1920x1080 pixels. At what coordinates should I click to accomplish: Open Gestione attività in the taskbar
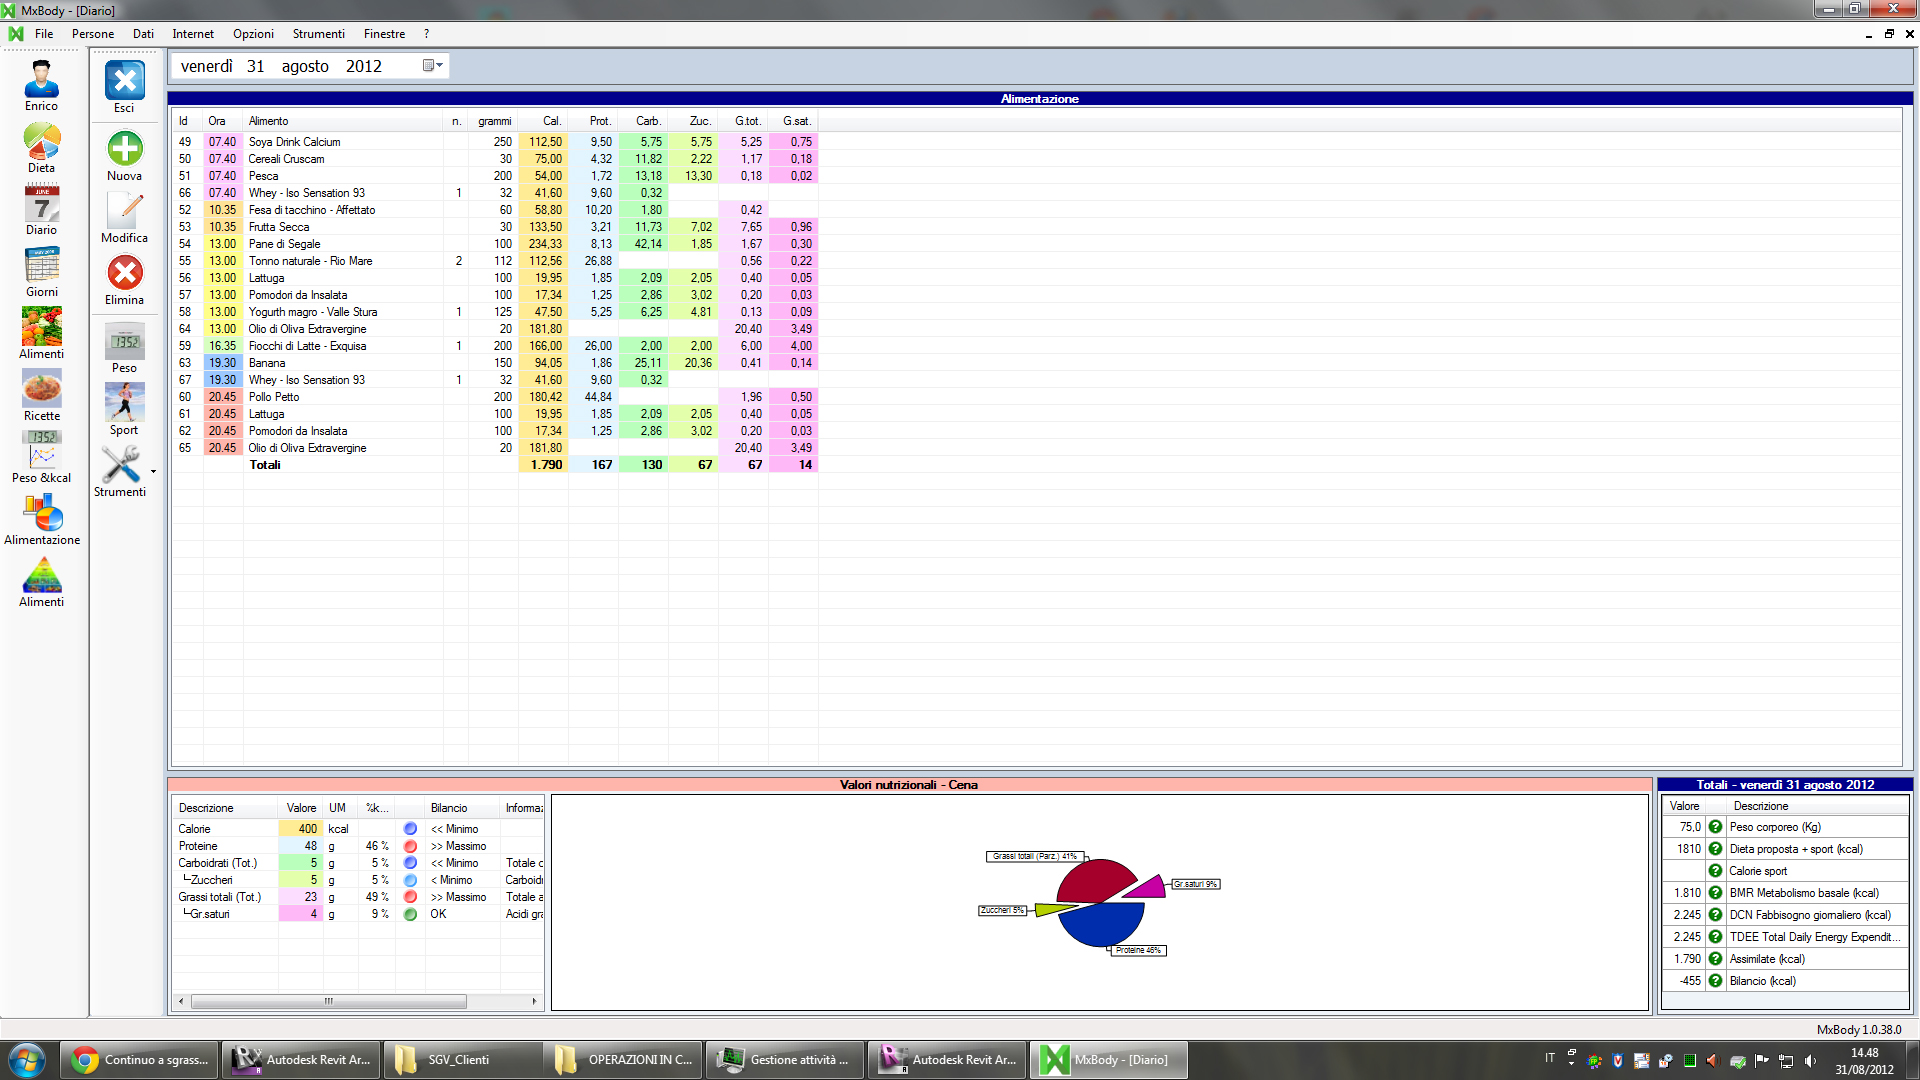click(785, 1060)
